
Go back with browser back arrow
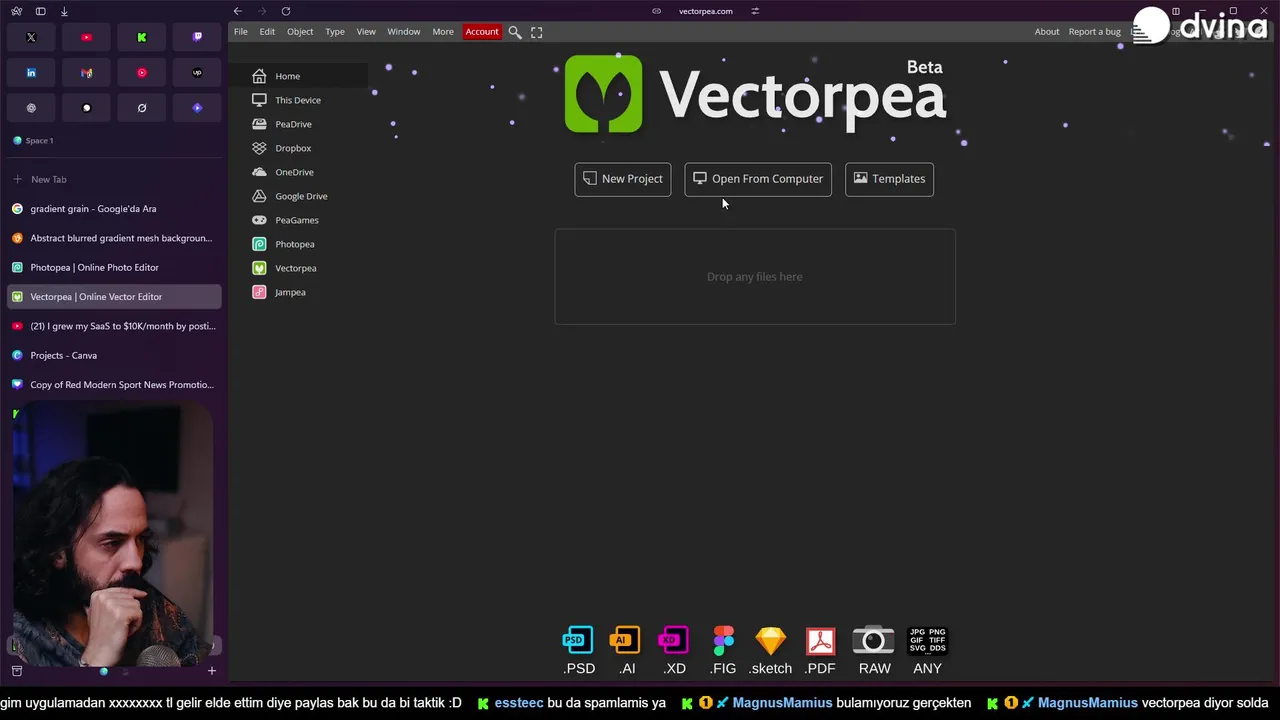click(238, 11)
